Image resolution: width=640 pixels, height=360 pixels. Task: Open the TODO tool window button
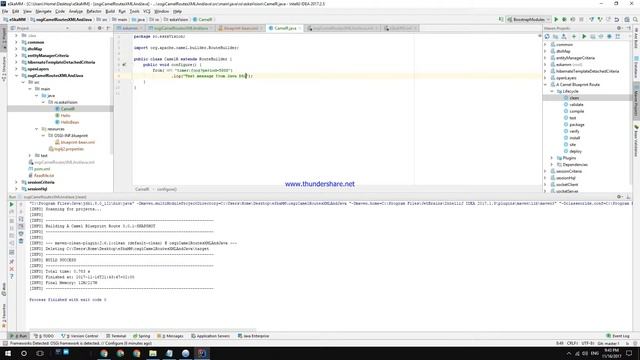44,336
